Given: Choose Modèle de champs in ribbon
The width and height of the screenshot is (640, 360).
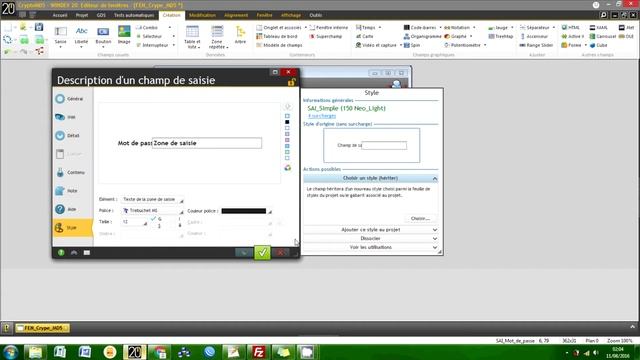Looking at the screenshot, I should click(x=279, y=45).
